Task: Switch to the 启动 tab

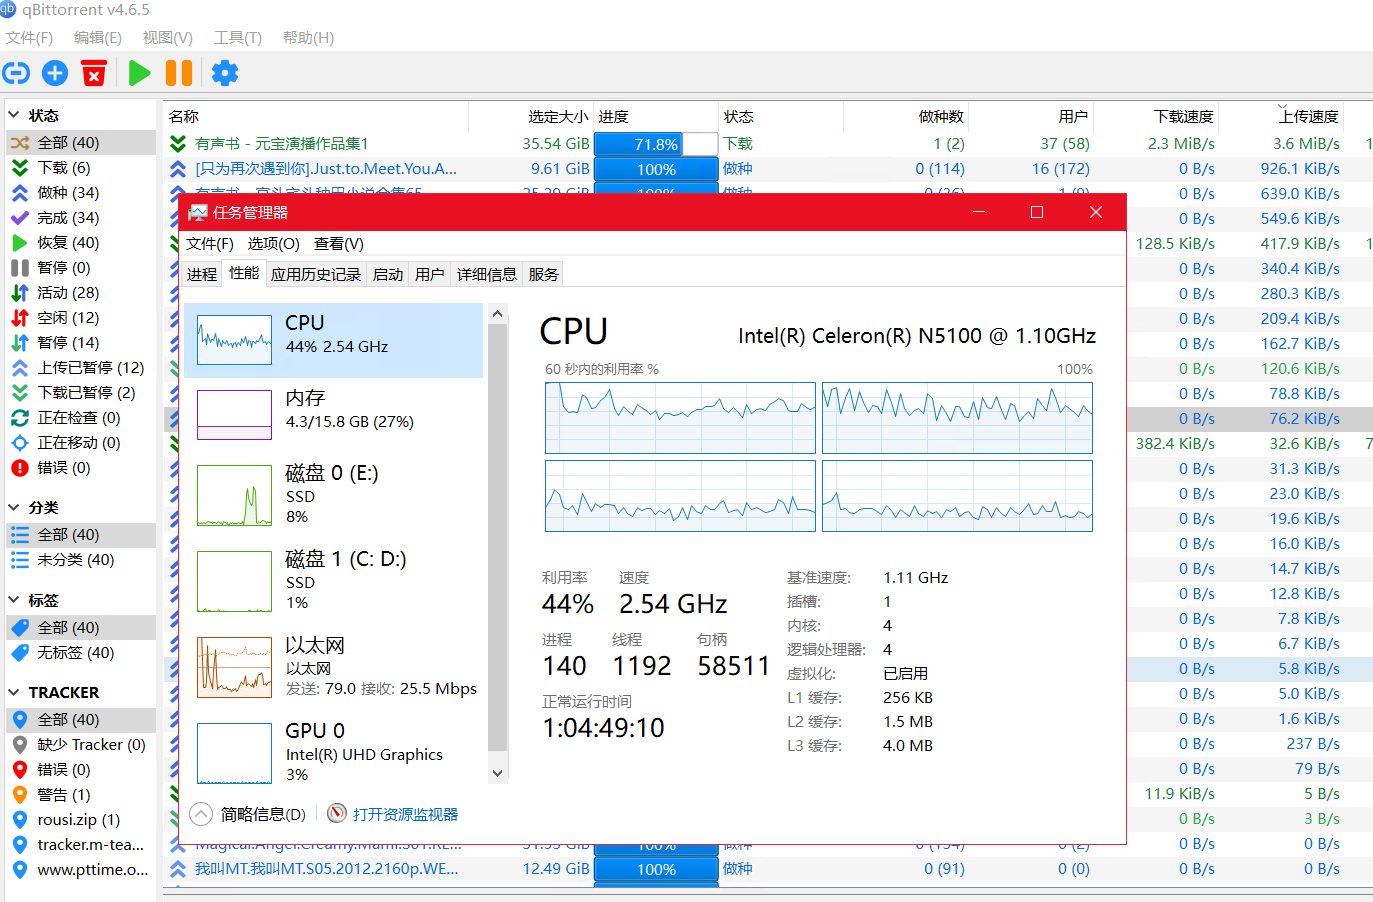Action: (x=387, y=274)
